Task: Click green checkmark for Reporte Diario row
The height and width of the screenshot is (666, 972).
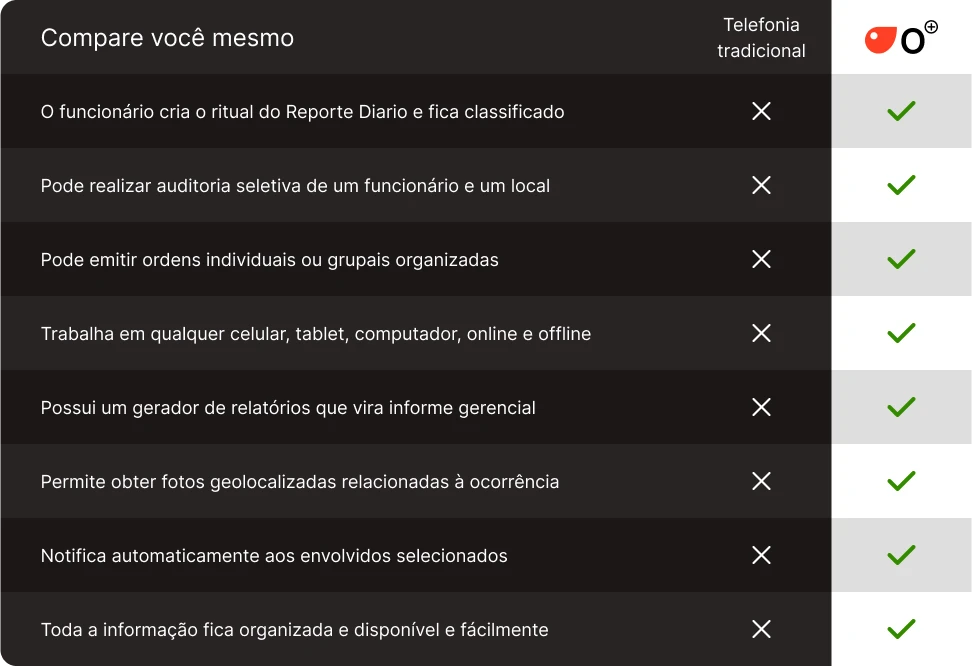Action: pos(901,111)
